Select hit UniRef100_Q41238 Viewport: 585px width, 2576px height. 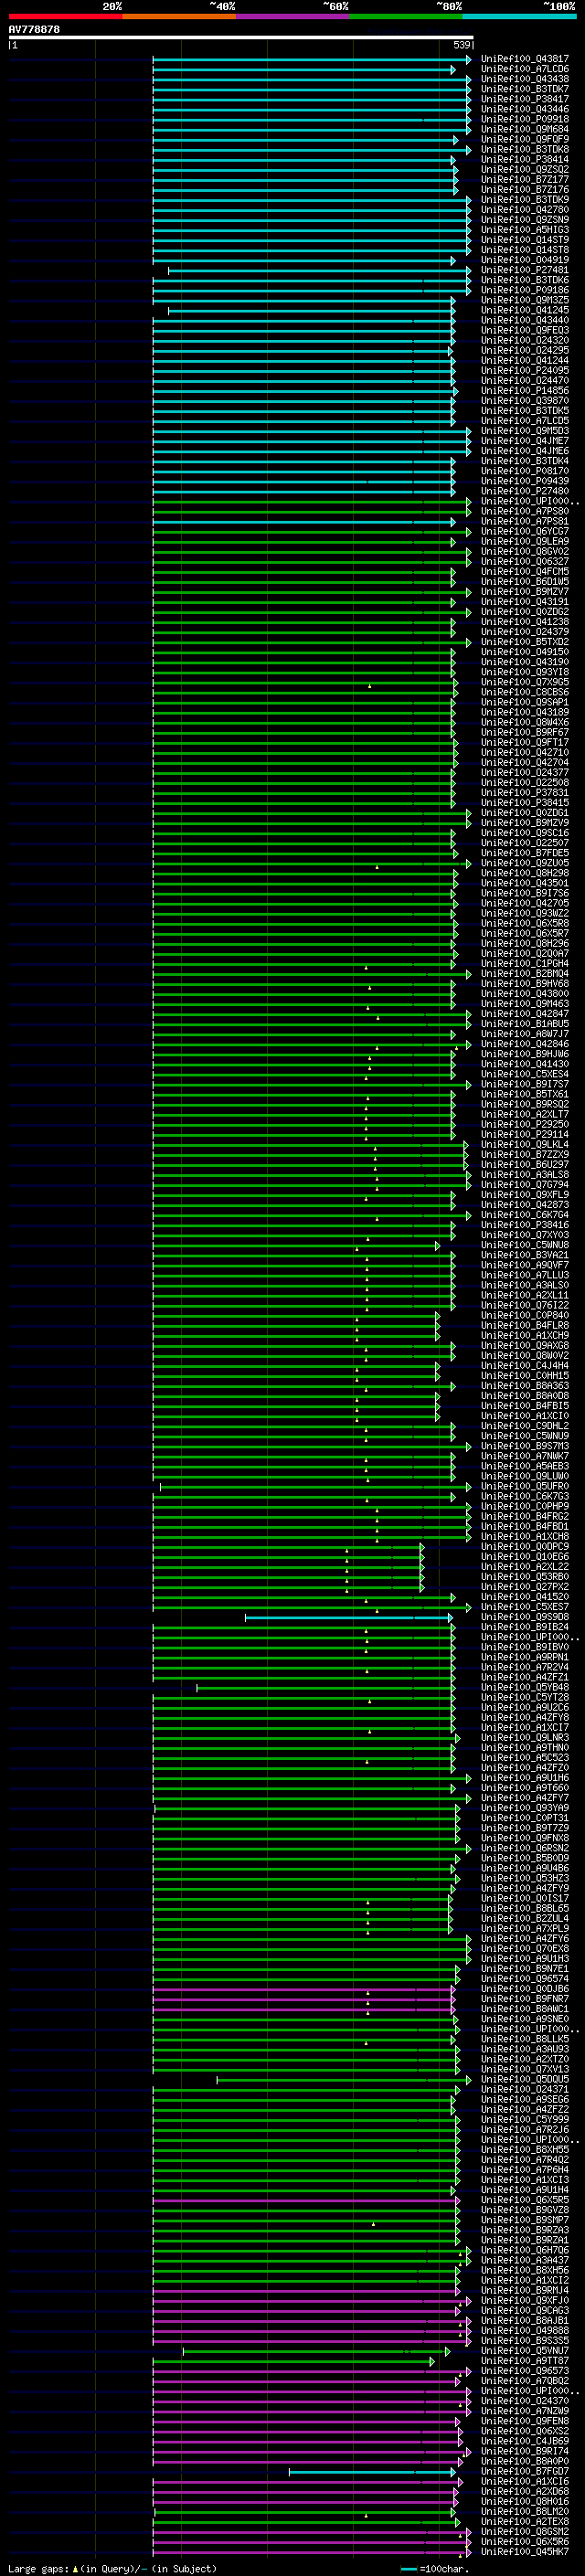point(525,622)
